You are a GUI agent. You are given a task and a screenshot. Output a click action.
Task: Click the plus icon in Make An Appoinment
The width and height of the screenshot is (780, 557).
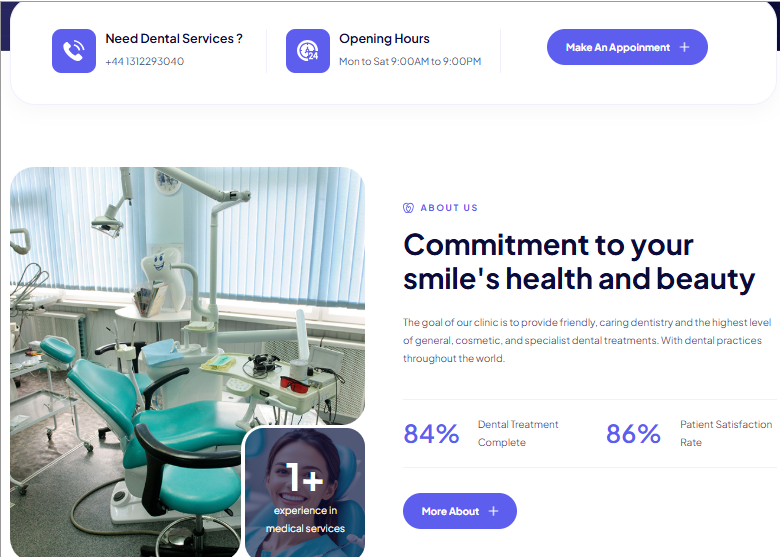(x=684, y=47)
